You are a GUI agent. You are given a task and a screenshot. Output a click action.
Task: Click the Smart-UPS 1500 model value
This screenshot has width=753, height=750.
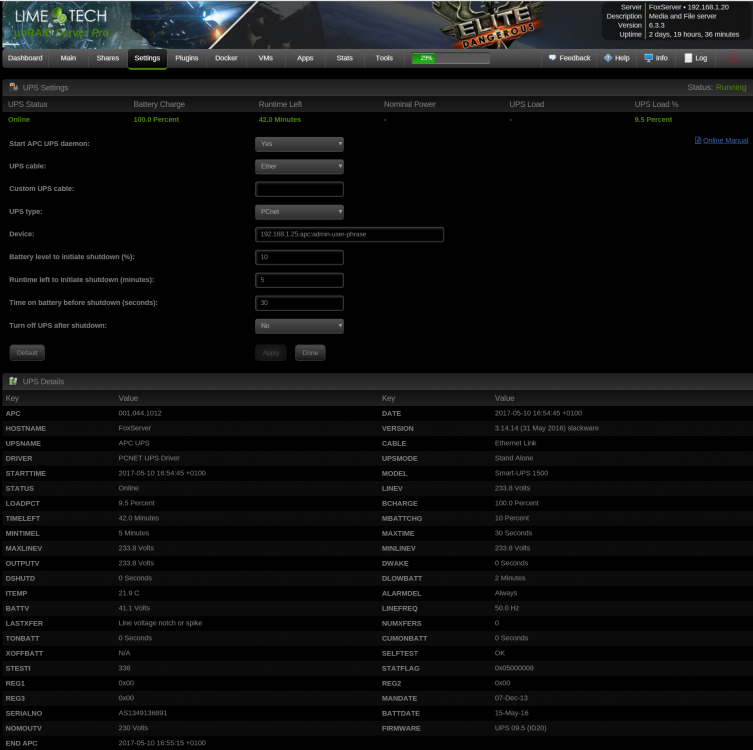coord(521,473)
